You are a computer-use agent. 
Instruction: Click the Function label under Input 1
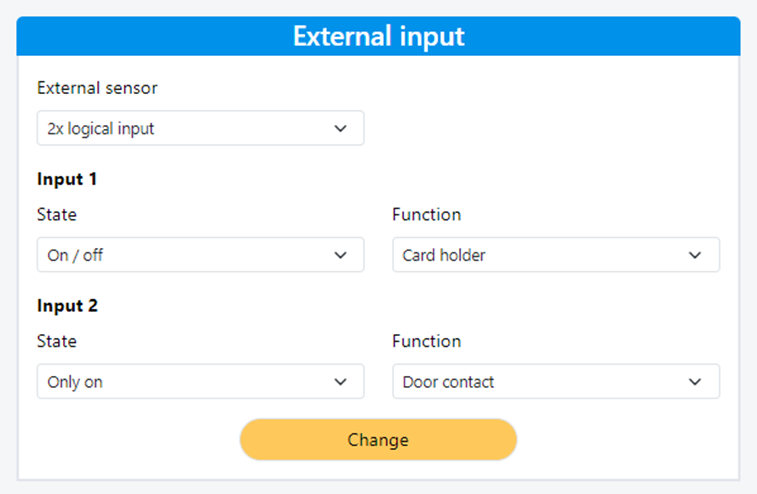(x=427, y=214)
